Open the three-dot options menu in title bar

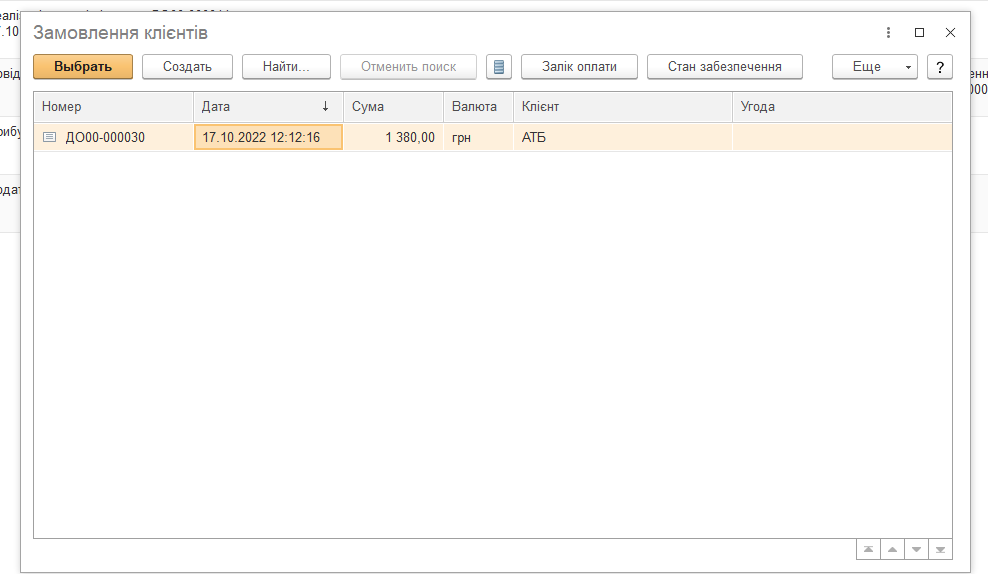click(888, 33)
